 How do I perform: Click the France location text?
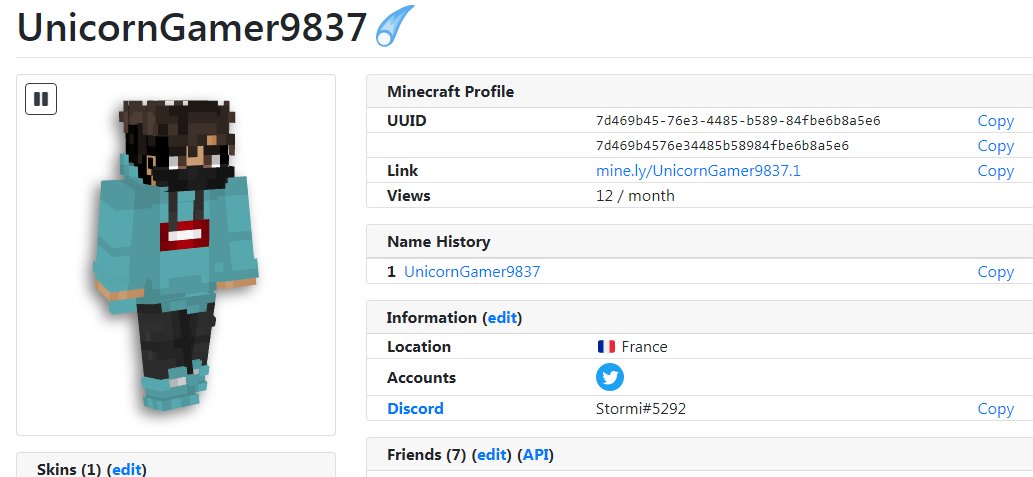tap(644, 347)
